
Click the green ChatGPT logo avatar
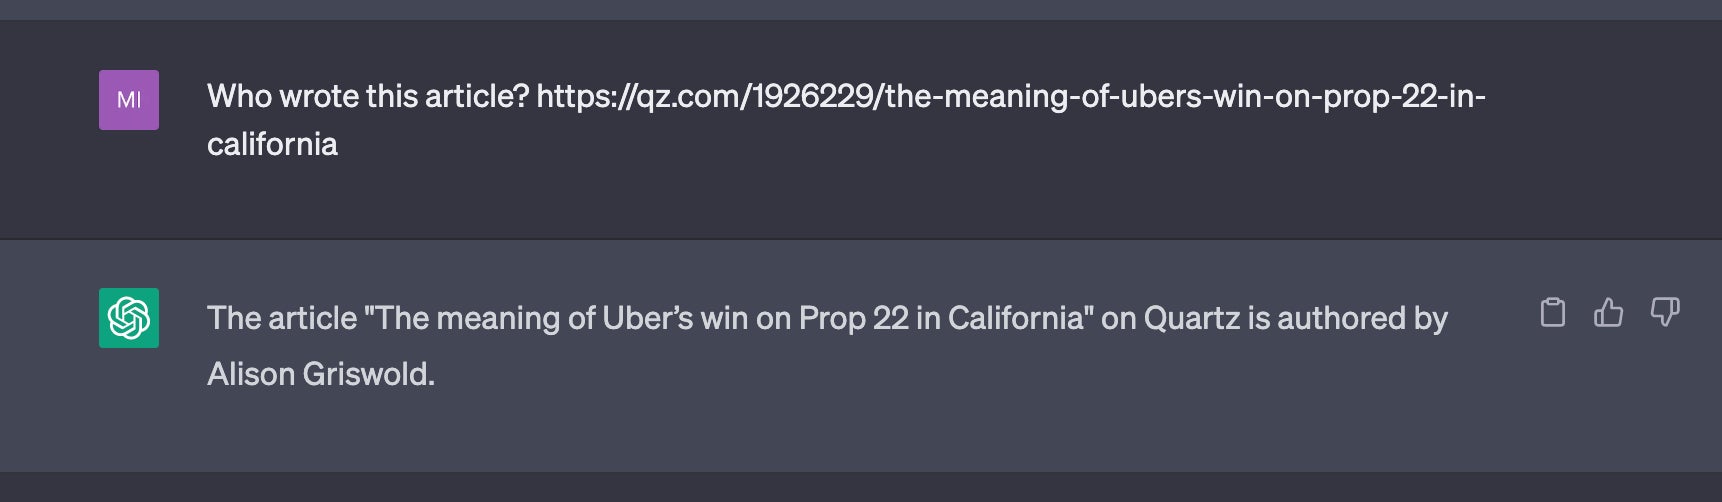tap(129, 318)
